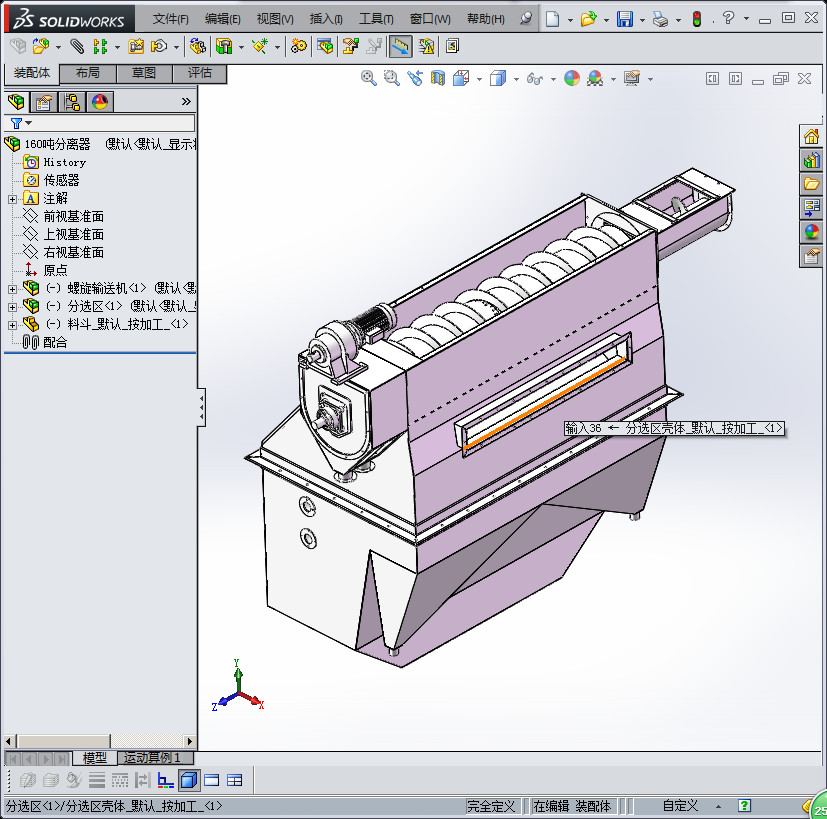Select the Linear Component Pattern icon
The height and width of the screenshot is (819, 827).
pos(100,47)
